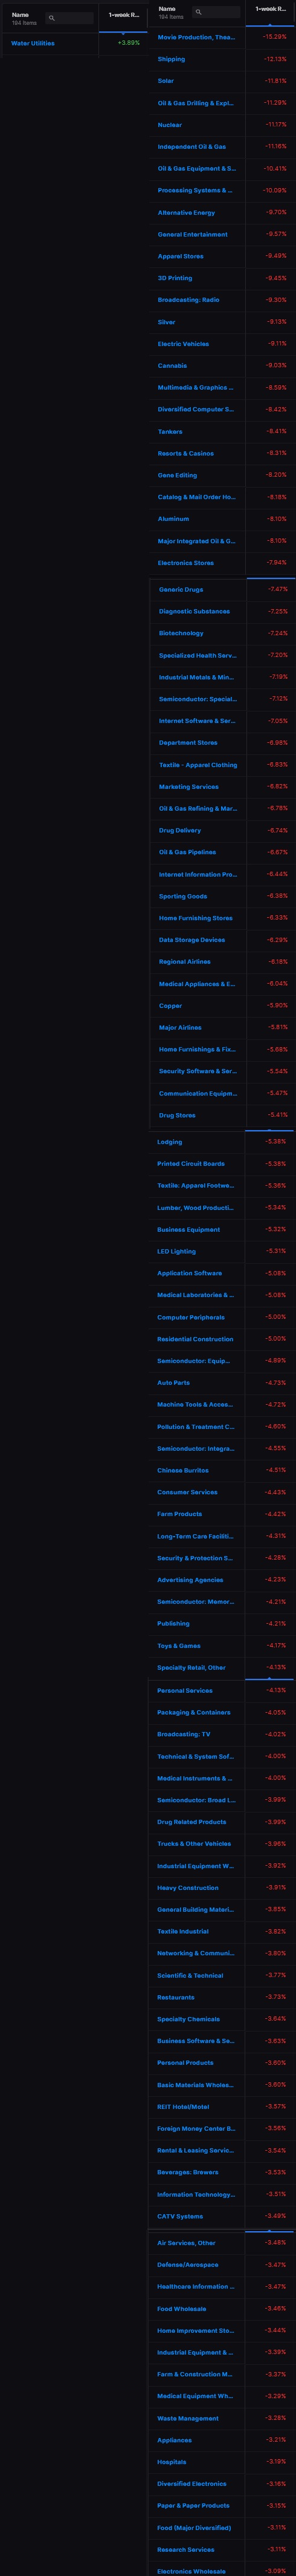The image size is (296, 2576).
Task: Open the Cannabis industry entry
Action: (172, 366)
